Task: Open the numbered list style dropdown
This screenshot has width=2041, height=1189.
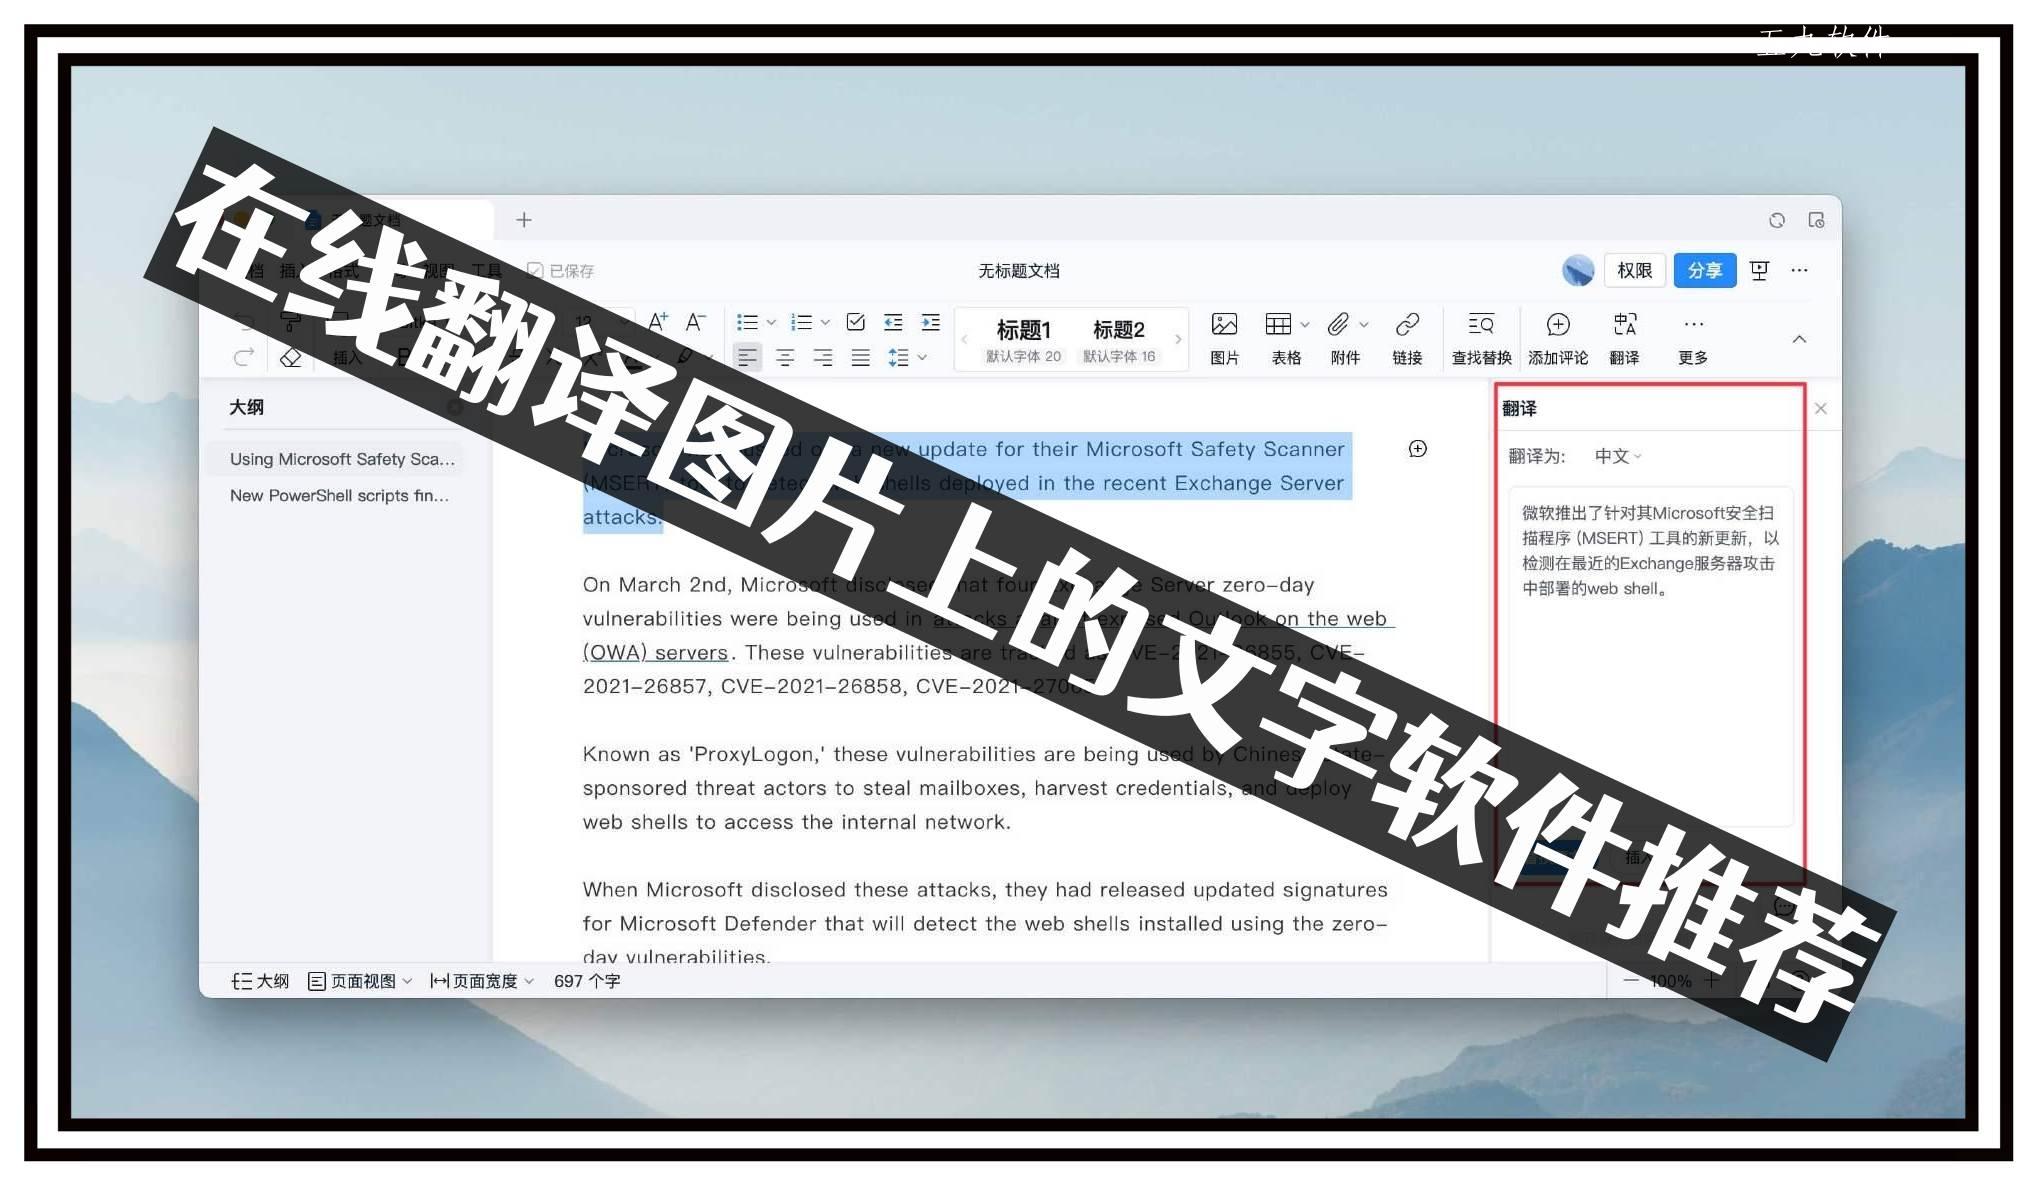Action: pos(825,322)
